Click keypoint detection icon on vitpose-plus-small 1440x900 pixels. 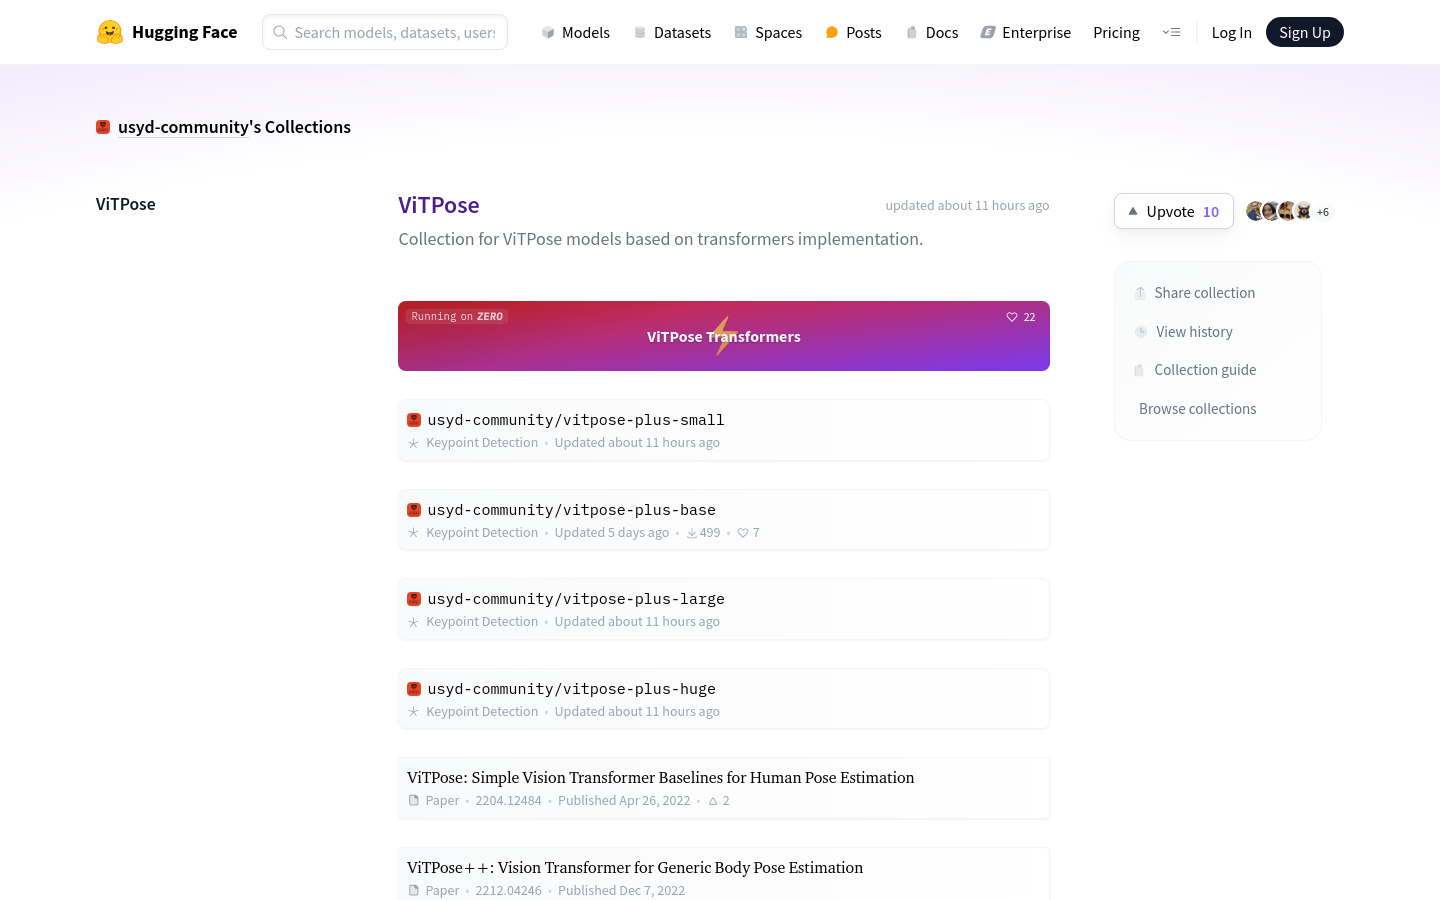coord(413,443)
